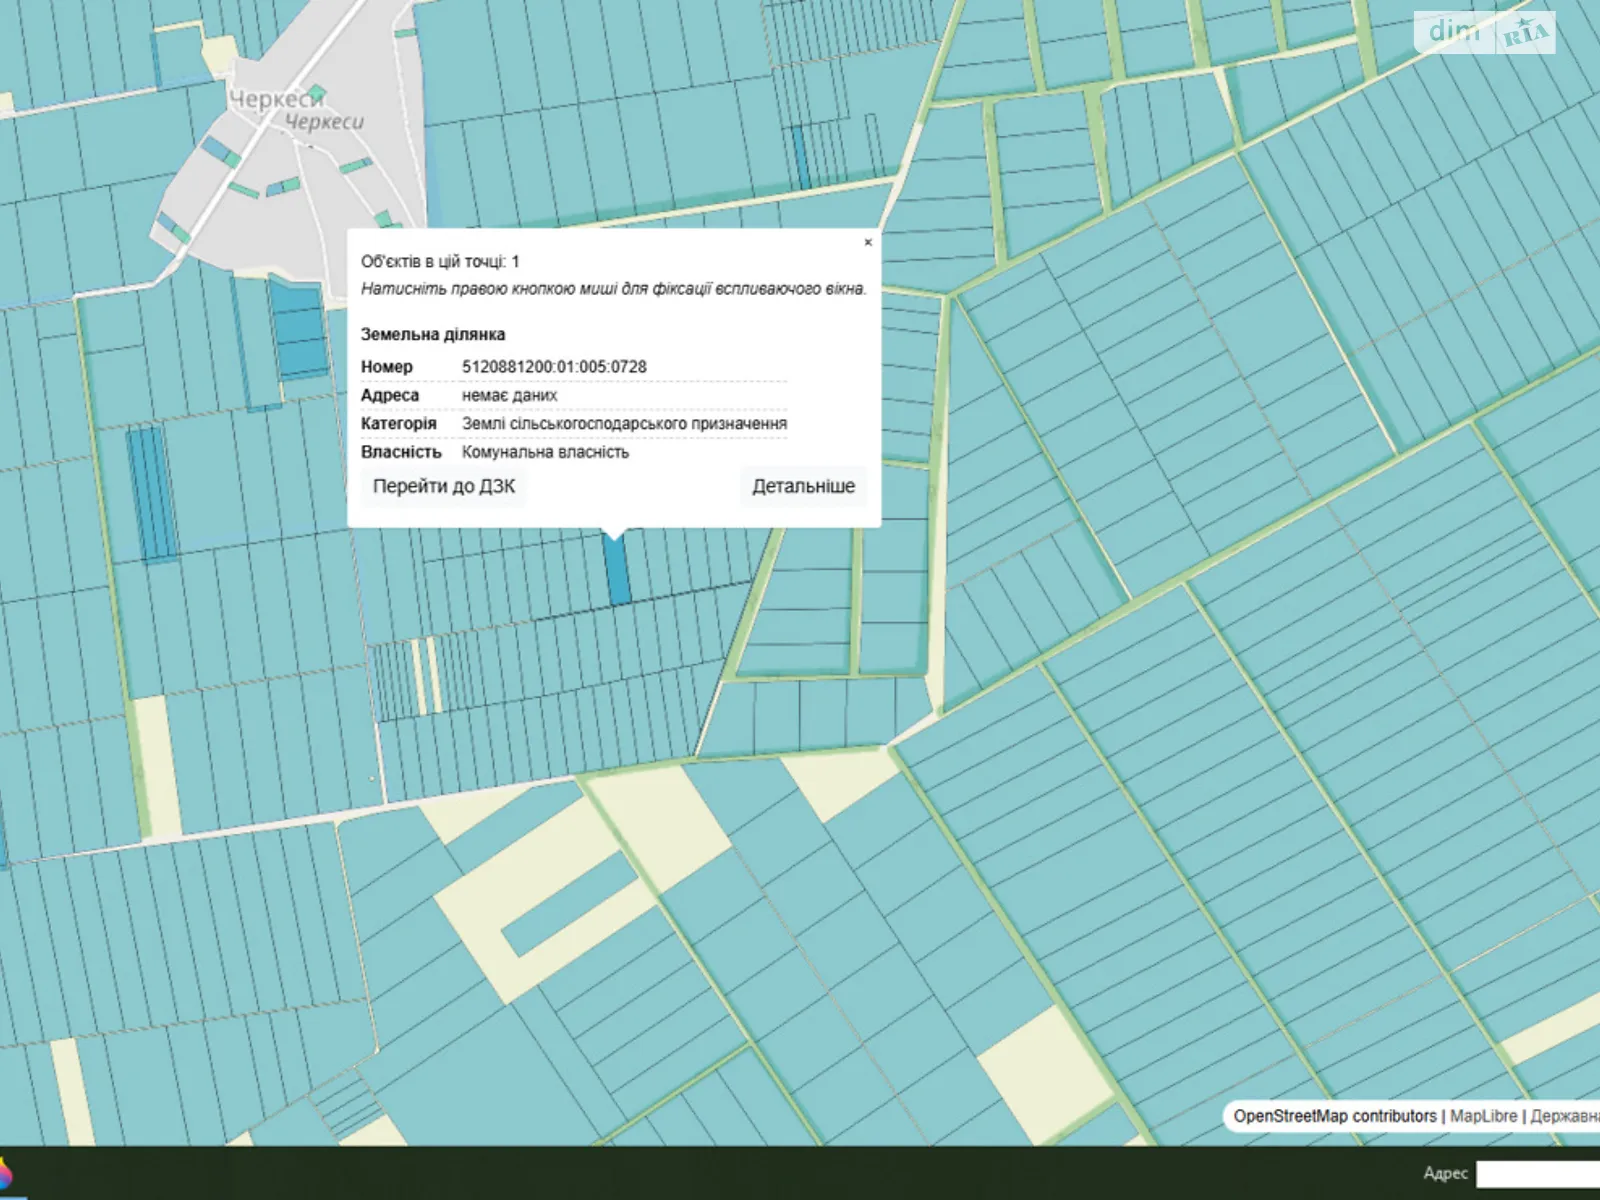Open the Державна attribution link
Viewport: 1600px width, 1200px height.
1564,1116
